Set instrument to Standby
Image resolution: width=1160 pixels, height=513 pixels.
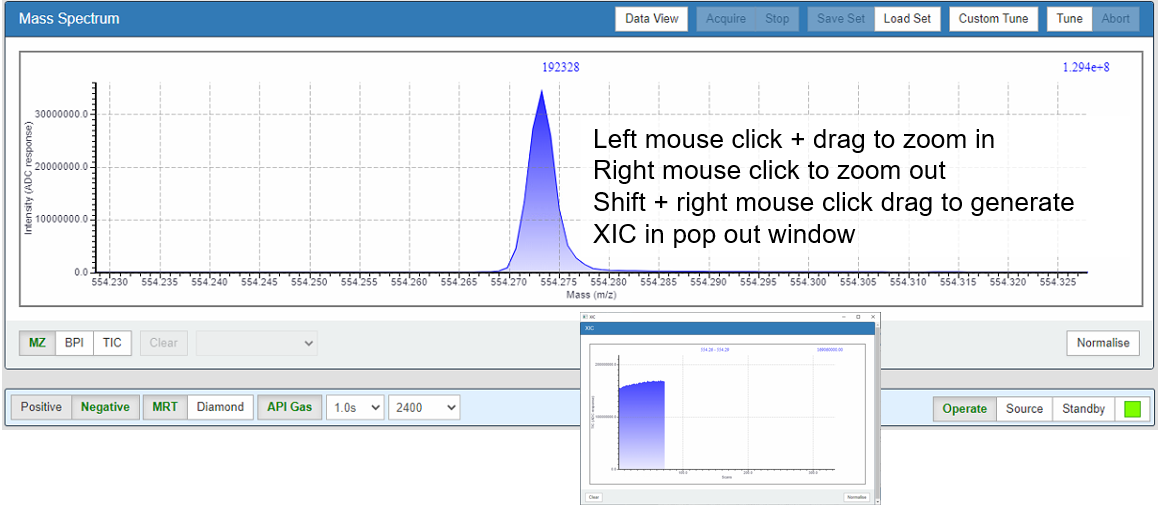[x=1081, y=409]
